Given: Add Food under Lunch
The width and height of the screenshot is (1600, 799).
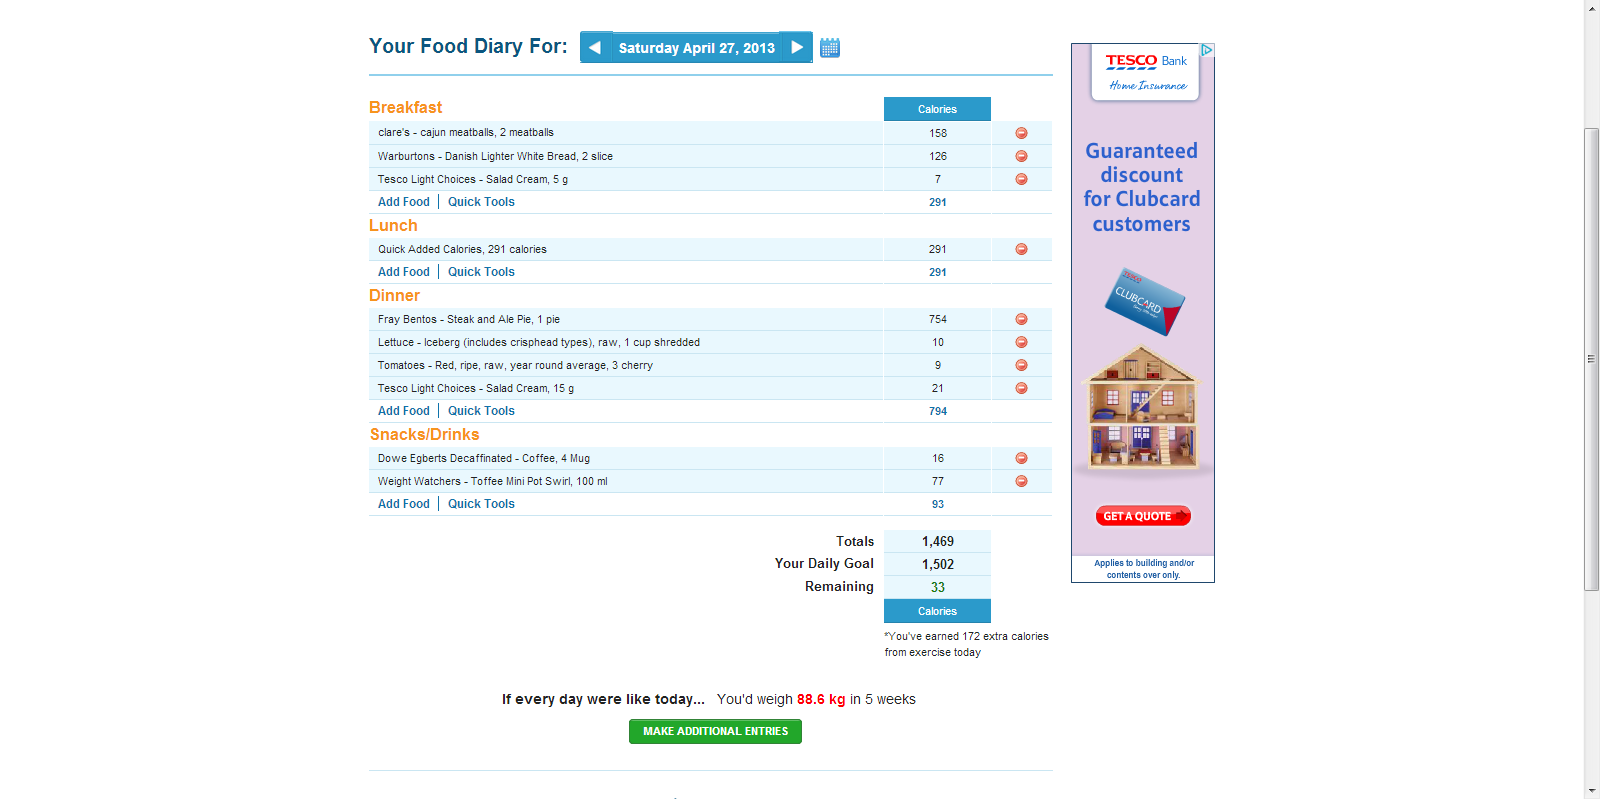Looking at the screenshot, I should [x=404, y=272].
